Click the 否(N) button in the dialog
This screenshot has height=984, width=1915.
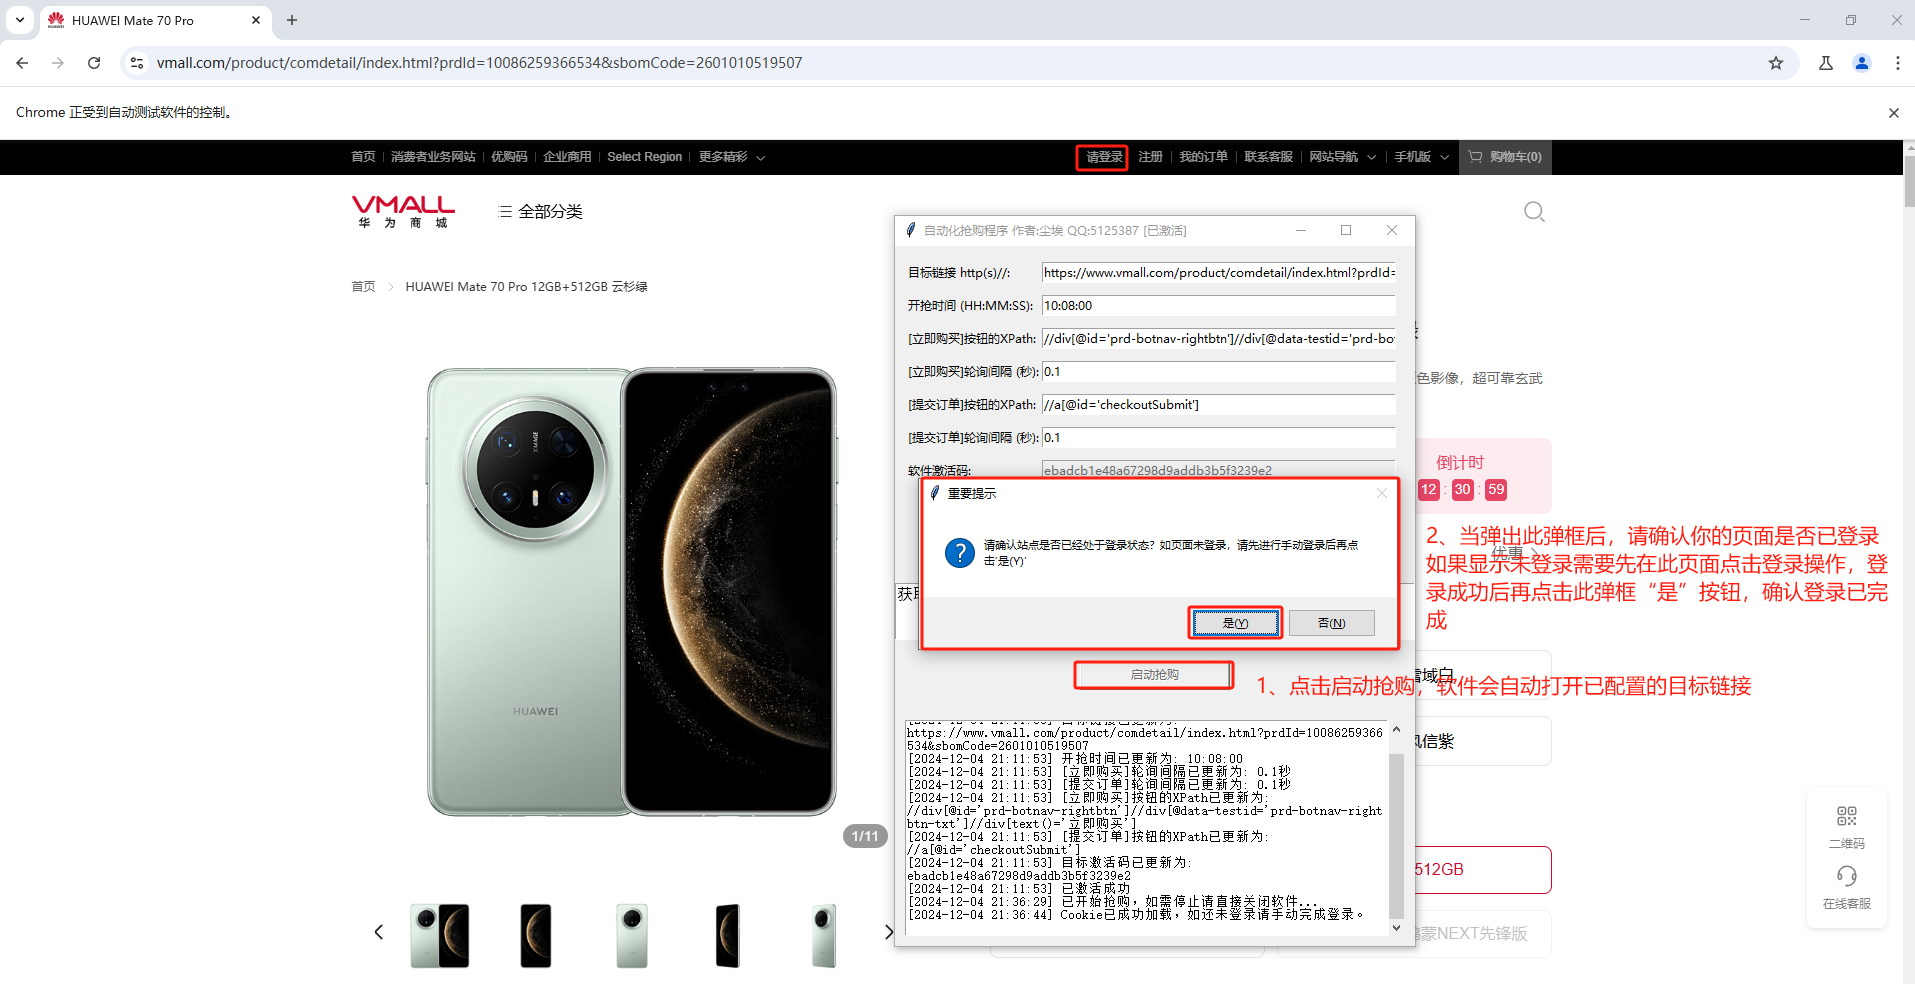(x=1331, y=623)
